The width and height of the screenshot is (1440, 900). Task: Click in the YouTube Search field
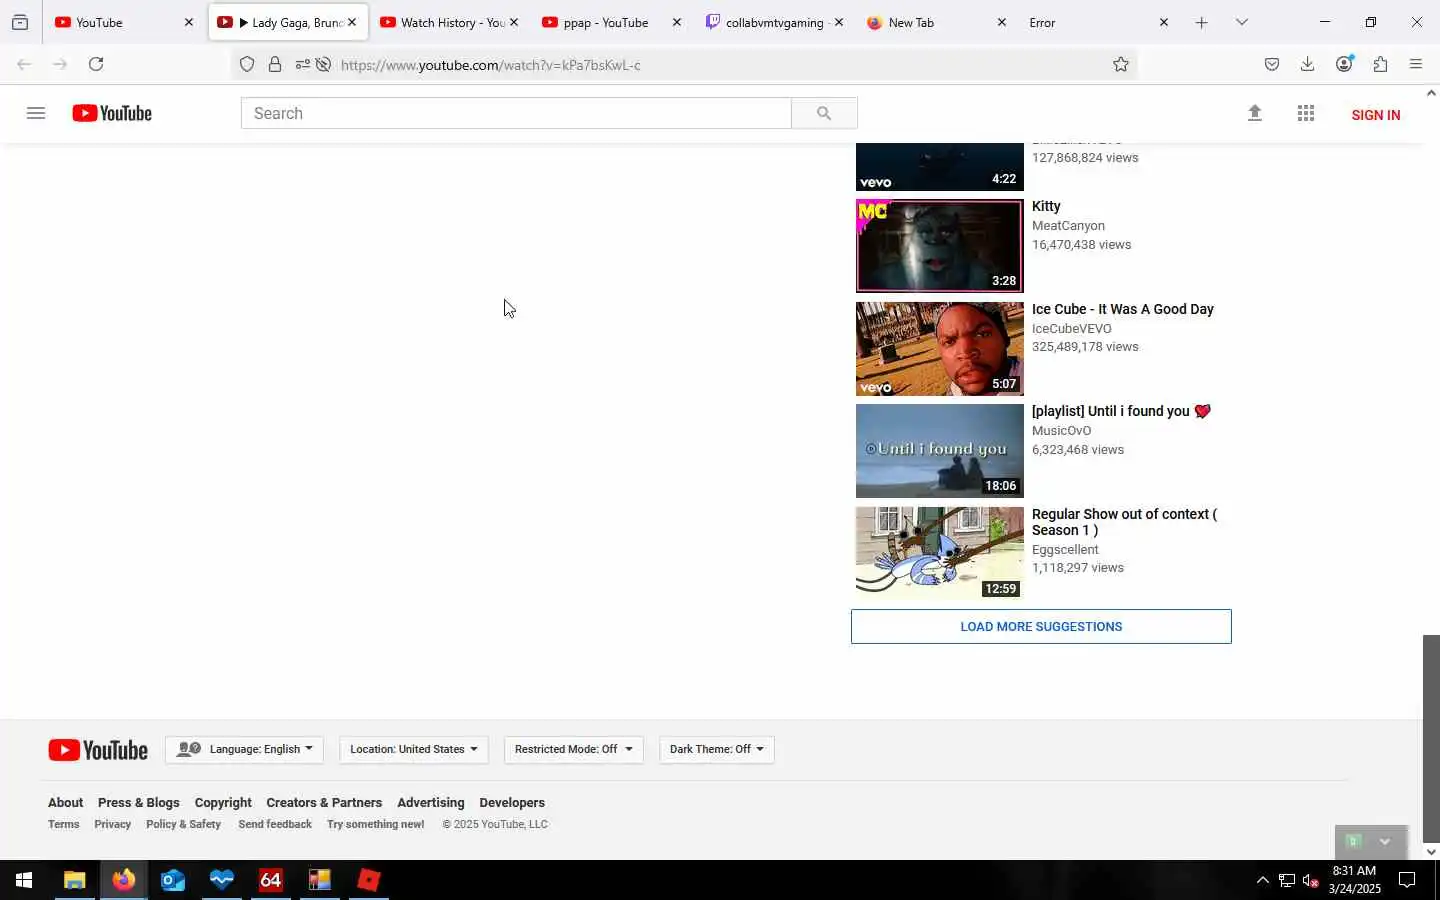point(516,113)
